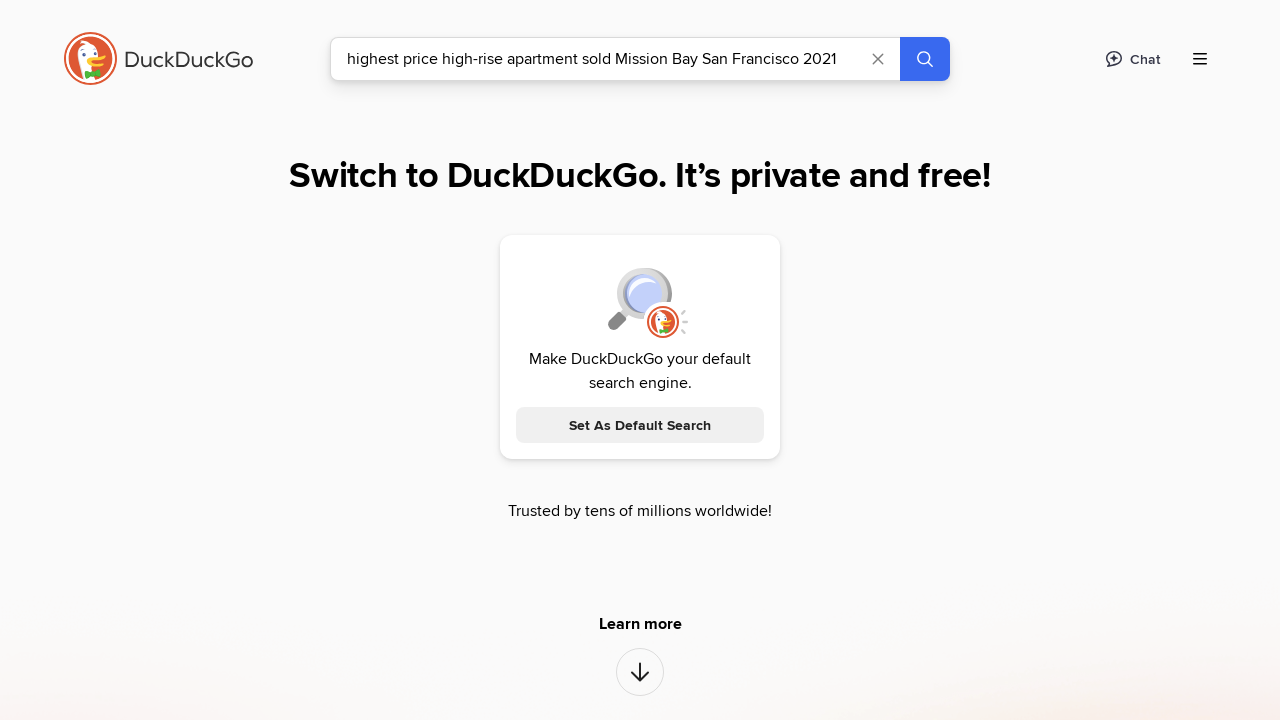
Task: Click the small duck badge on the magnifier illustration
Action: [x=663, y=322]
